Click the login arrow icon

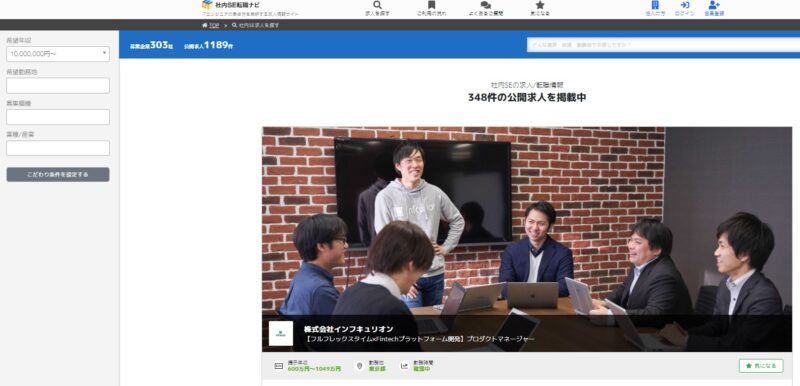click(x=685, y=5)
